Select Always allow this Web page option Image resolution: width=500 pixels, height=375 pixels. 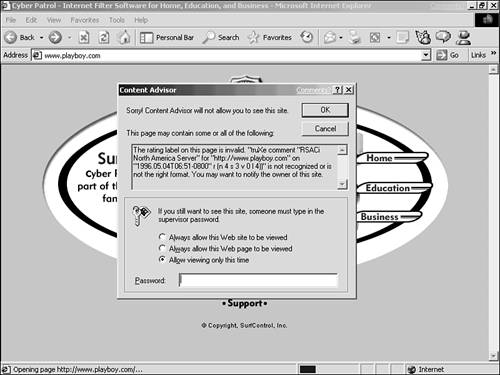[162, 248]
